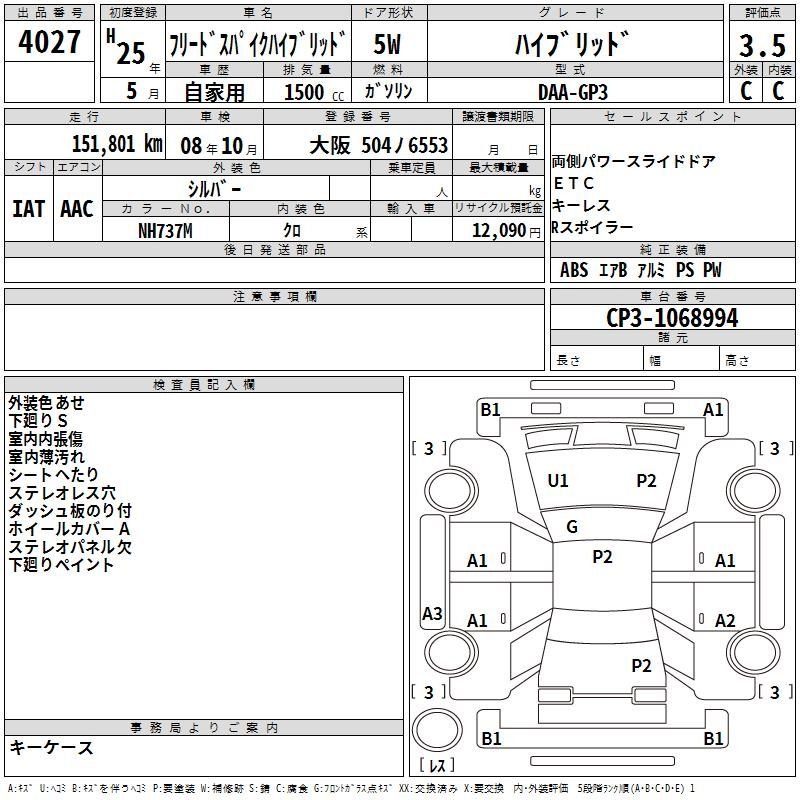Click the lot number 4027
This screenshot has width=800, height=800.
pyautogui.click(x=49, y=45)
